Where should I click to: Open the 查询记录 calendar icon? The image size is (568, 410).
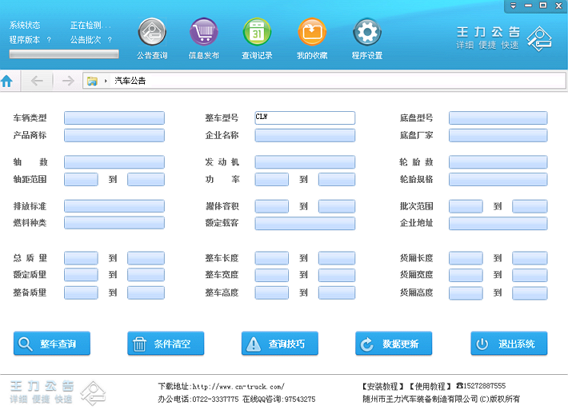click(x=257, y=32)
